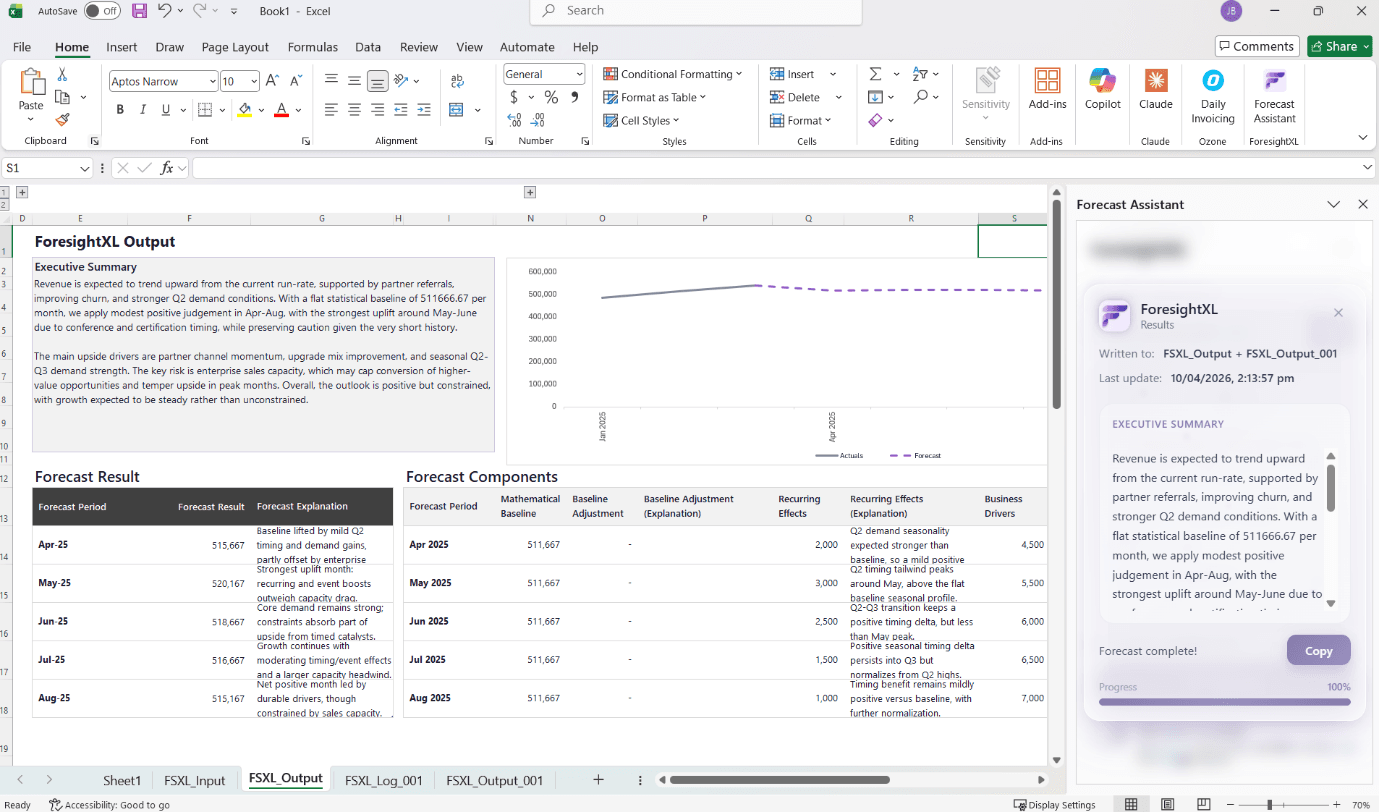Screen dimensions: 1379x812
Task: Expand the font name dropdown
Action: coord(212,82)
